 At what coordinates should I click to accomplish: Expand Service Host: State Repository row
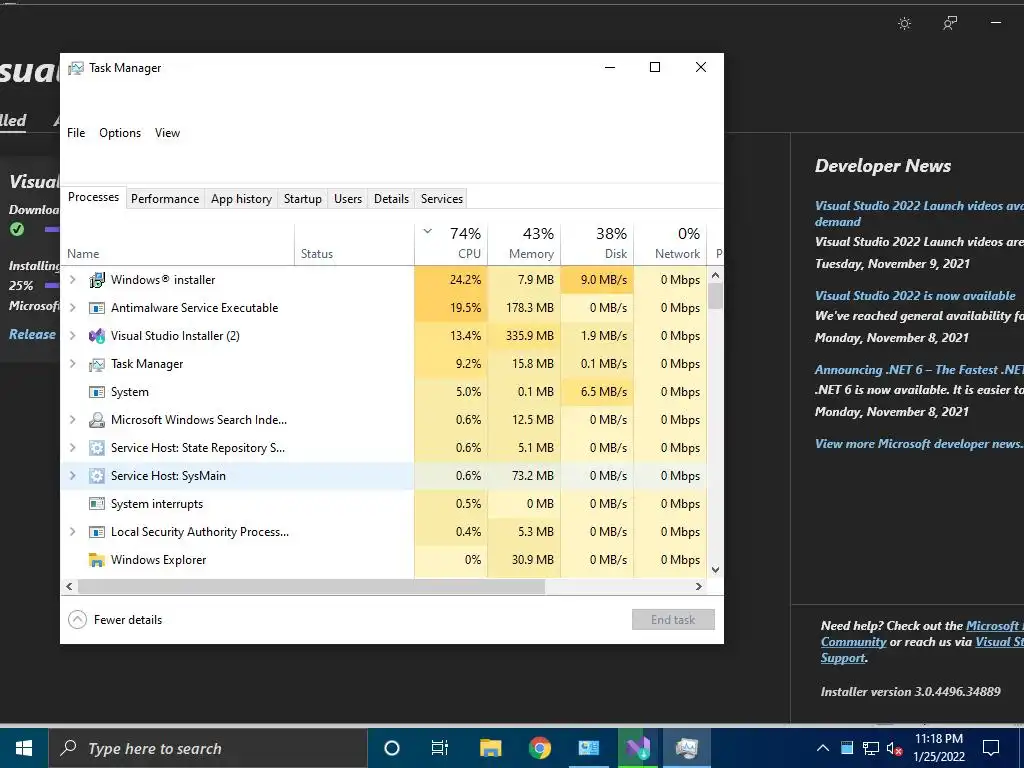72,448
